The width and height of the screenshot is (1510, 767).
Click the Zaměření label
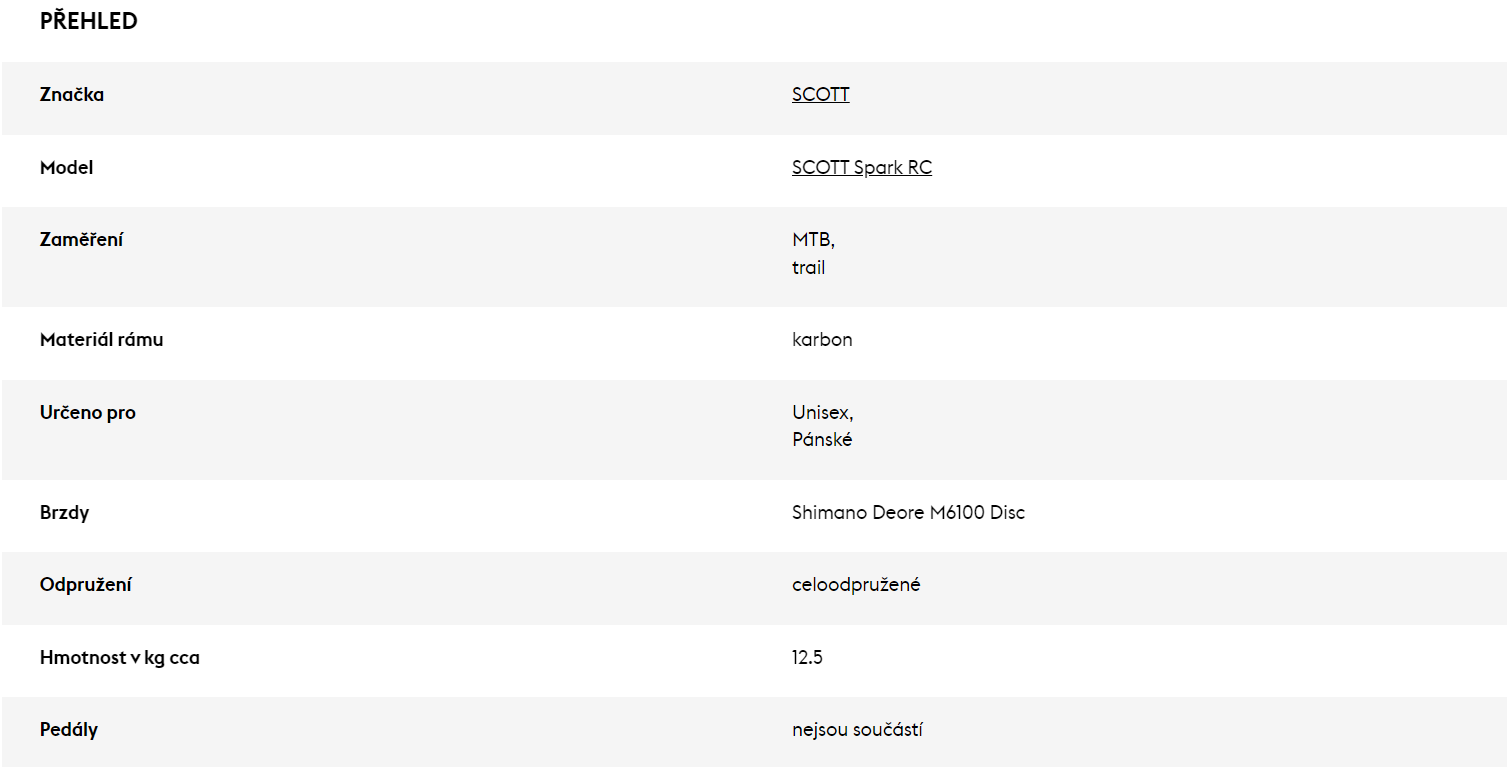coord(82,240)
